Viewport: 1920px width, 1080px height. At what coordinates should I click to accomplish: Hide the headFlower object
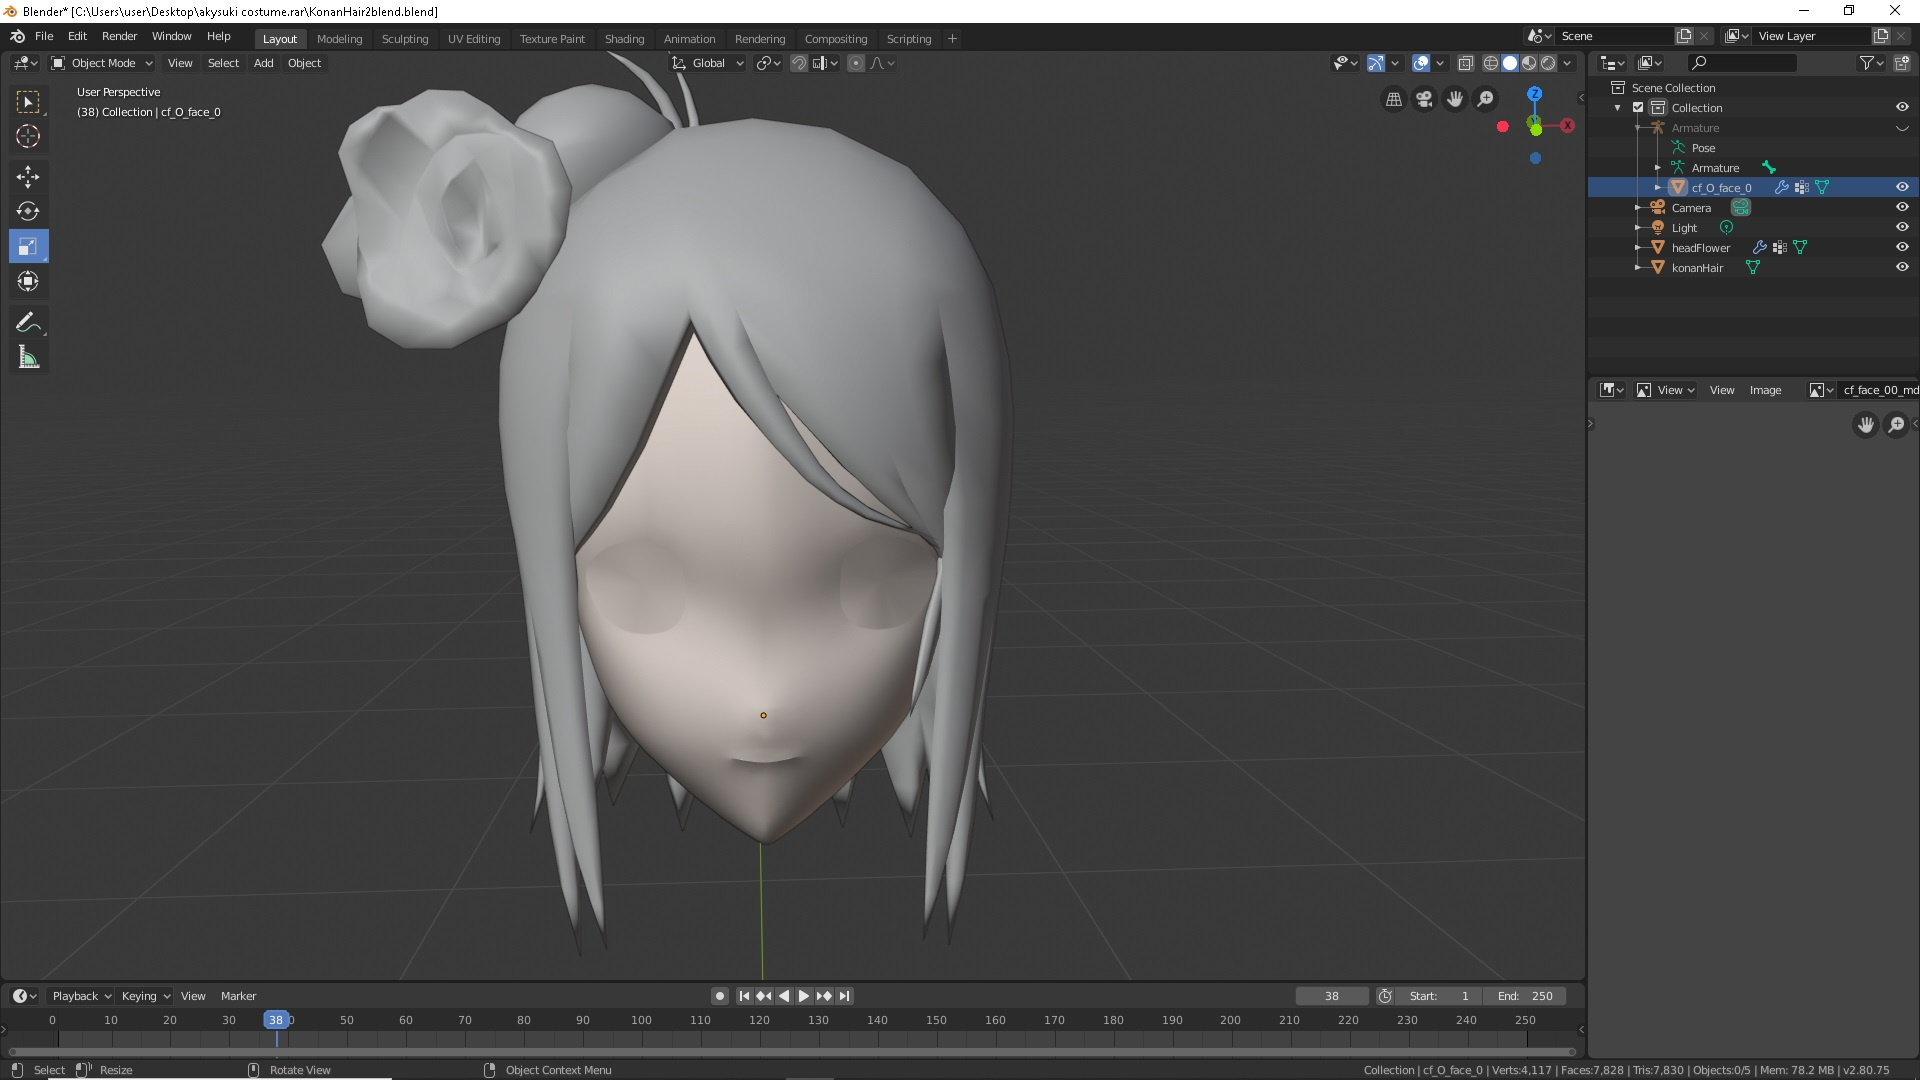pyautogui.click(x=1902, y=248)
